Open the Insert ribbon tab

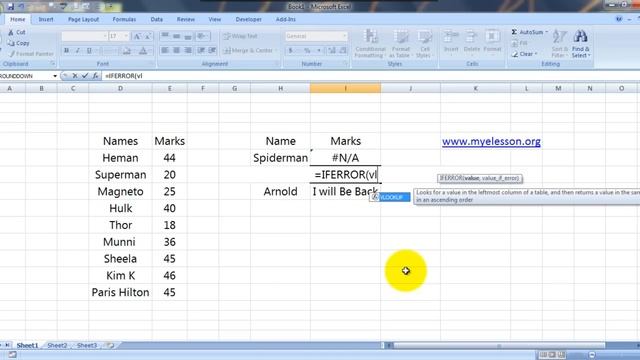pos(46,19)
